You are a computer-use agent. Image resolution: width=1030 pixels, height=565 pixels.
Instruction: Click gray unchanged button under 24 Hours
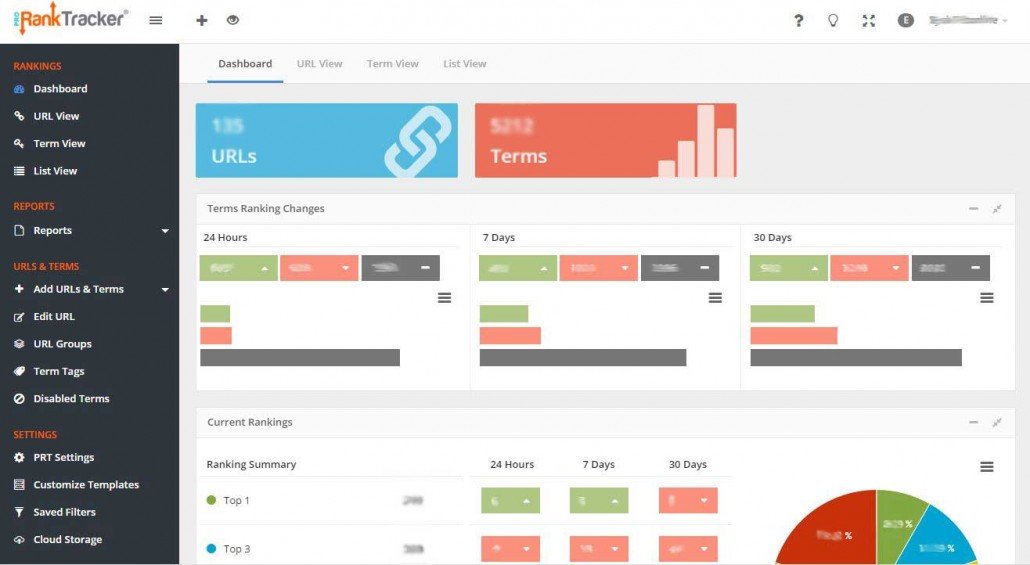pyautogui.click(x=400, y=268)
